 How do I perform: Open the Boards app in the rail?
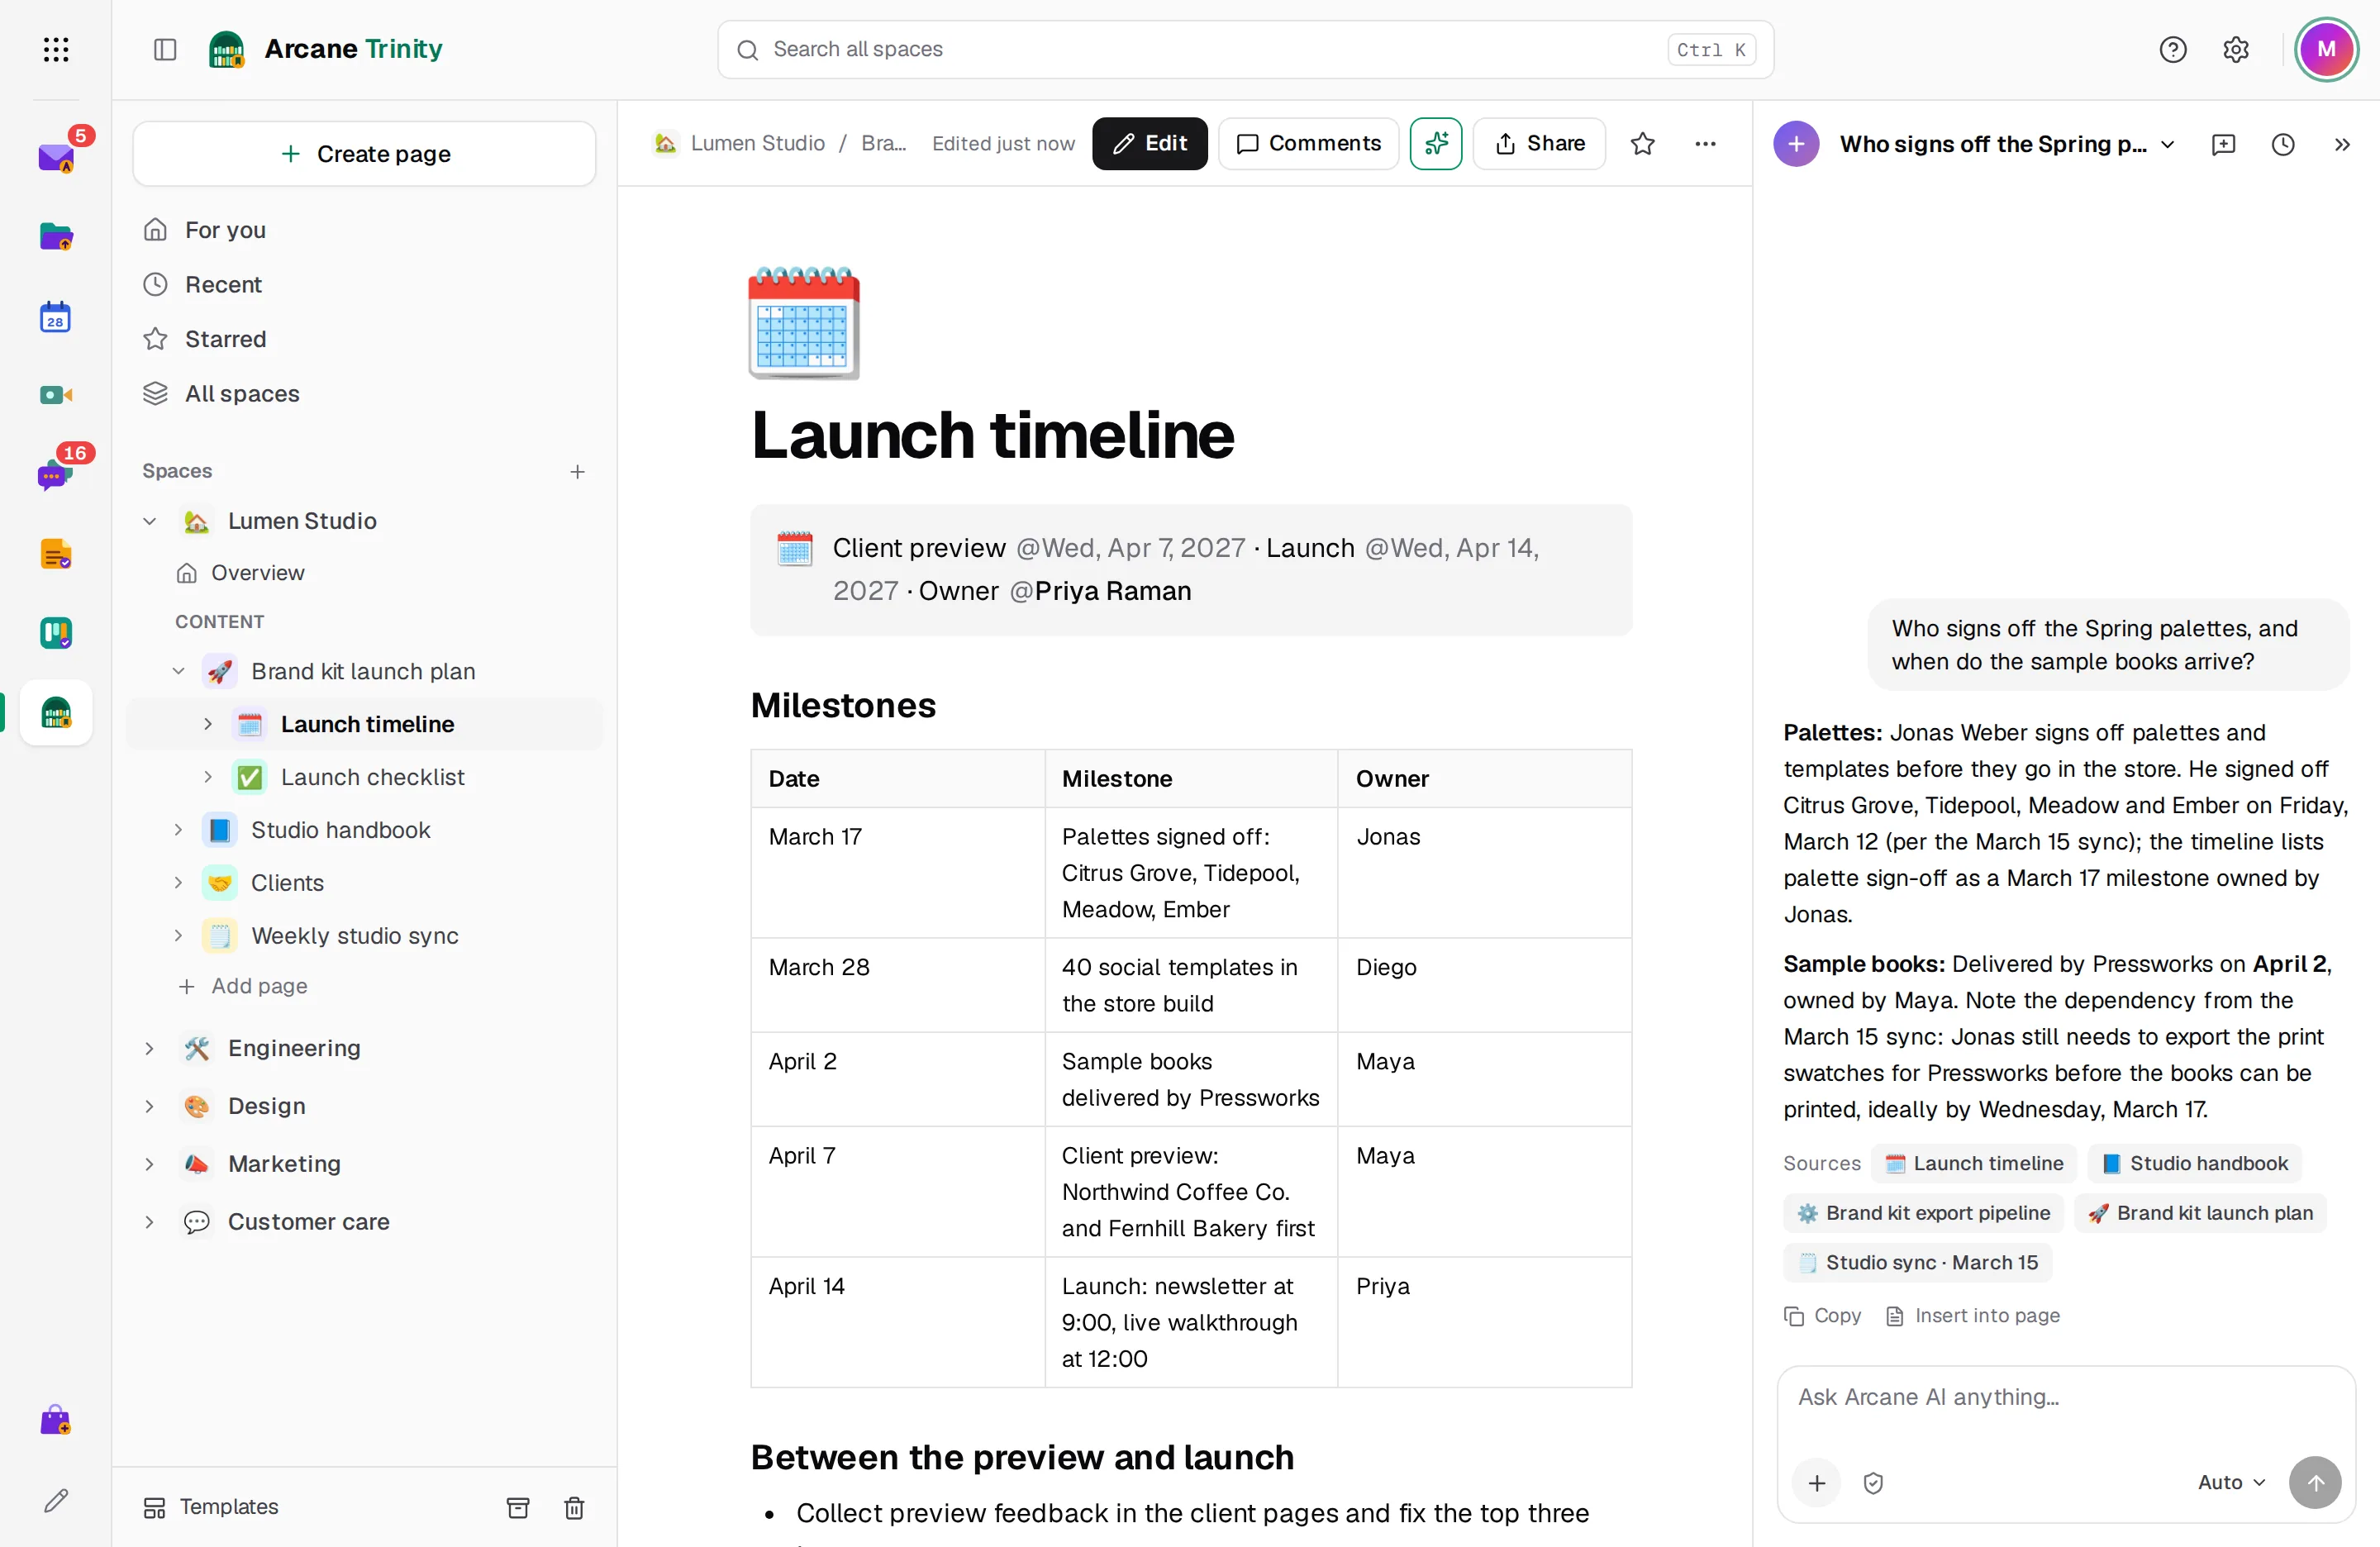point(56,633)
